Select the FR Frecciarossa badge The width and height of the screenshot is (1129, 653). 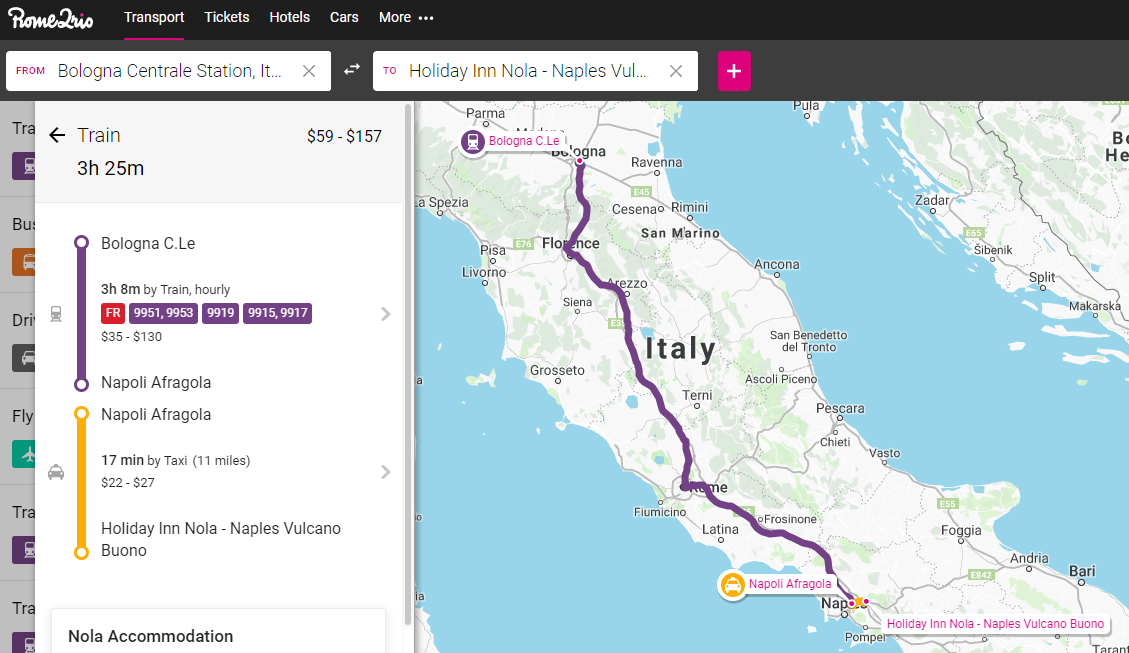pyautogui.click(x=113, y=313)
